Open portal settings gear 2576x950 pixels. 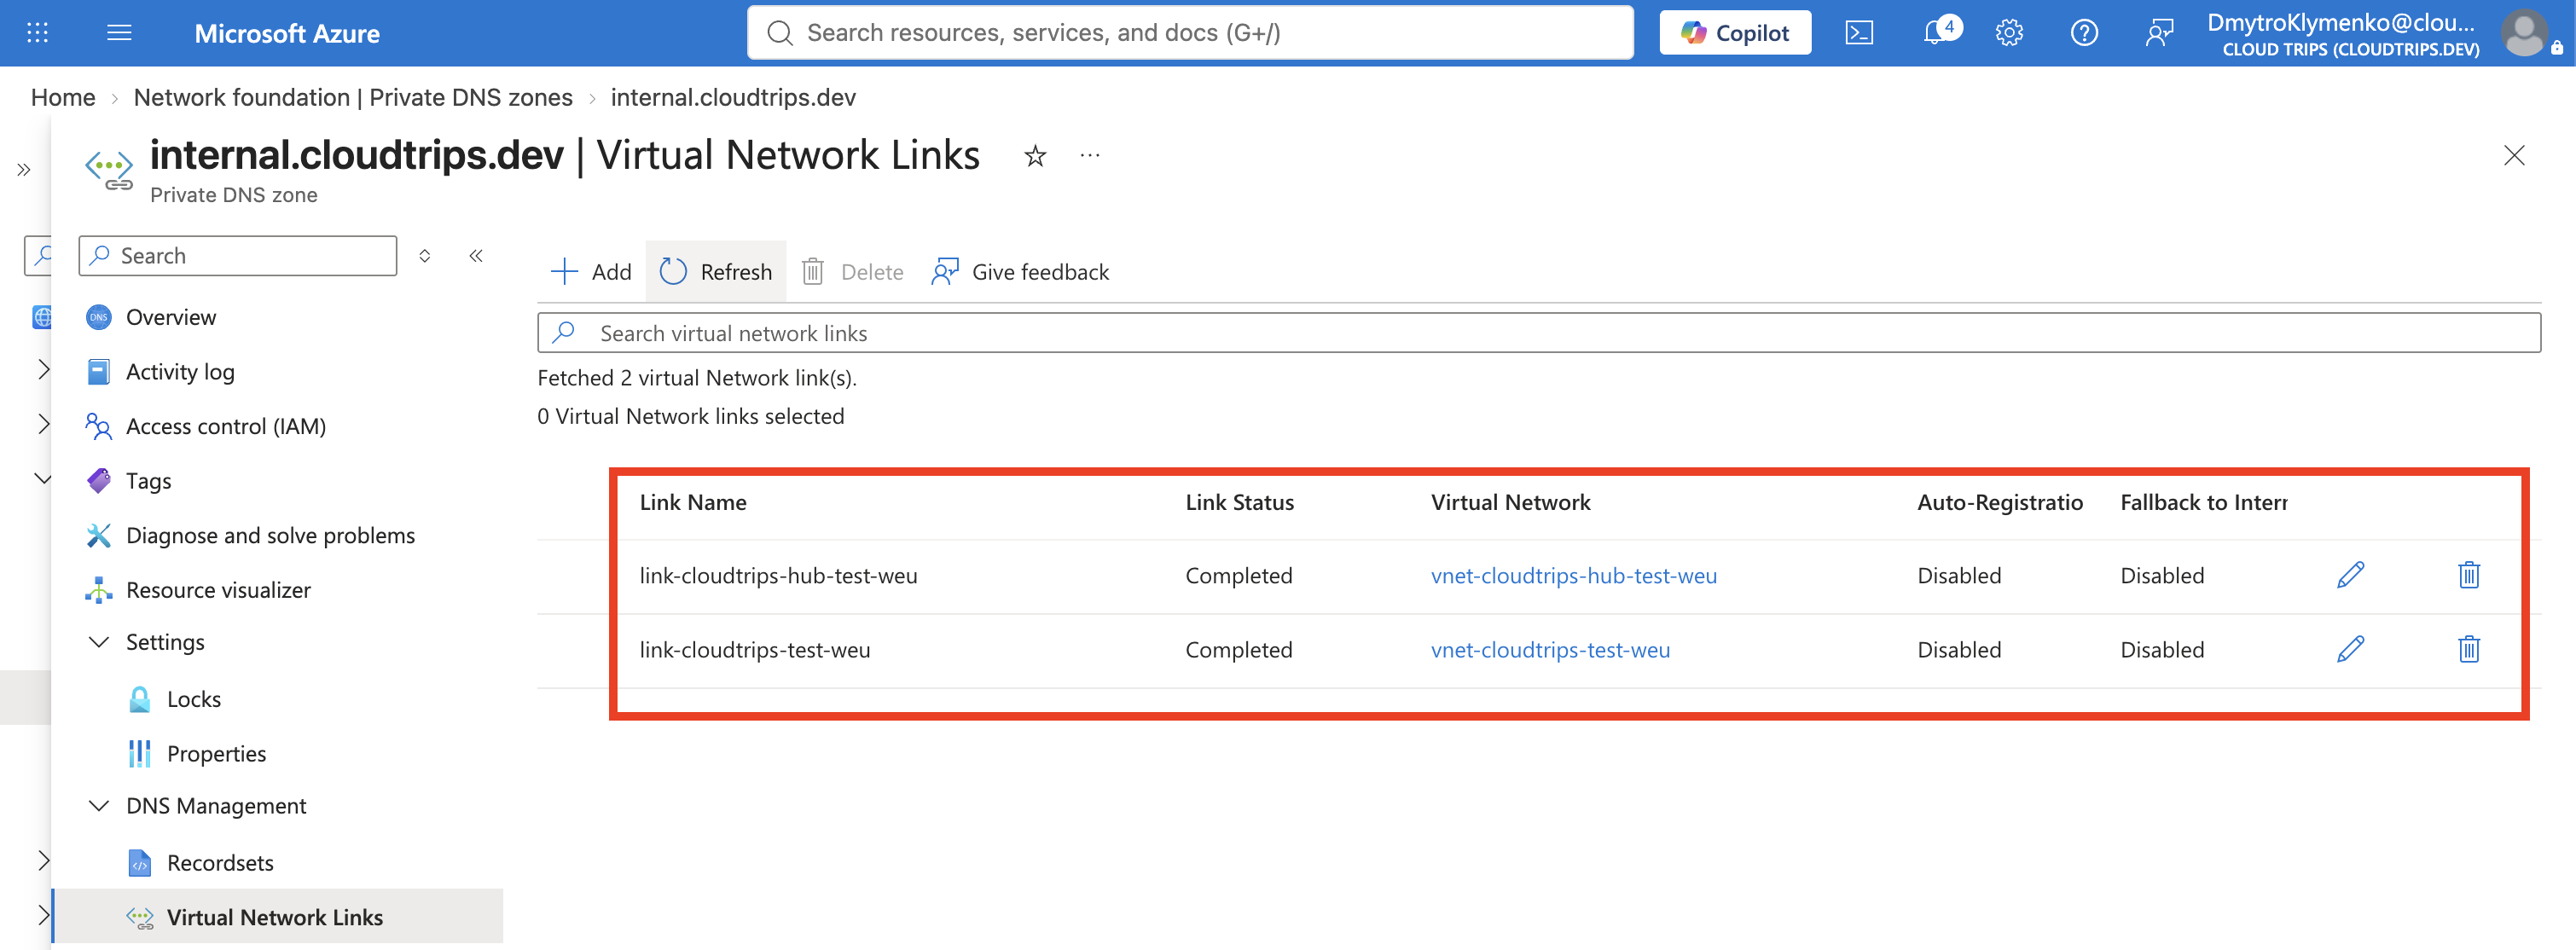(x=2009, y=33)
